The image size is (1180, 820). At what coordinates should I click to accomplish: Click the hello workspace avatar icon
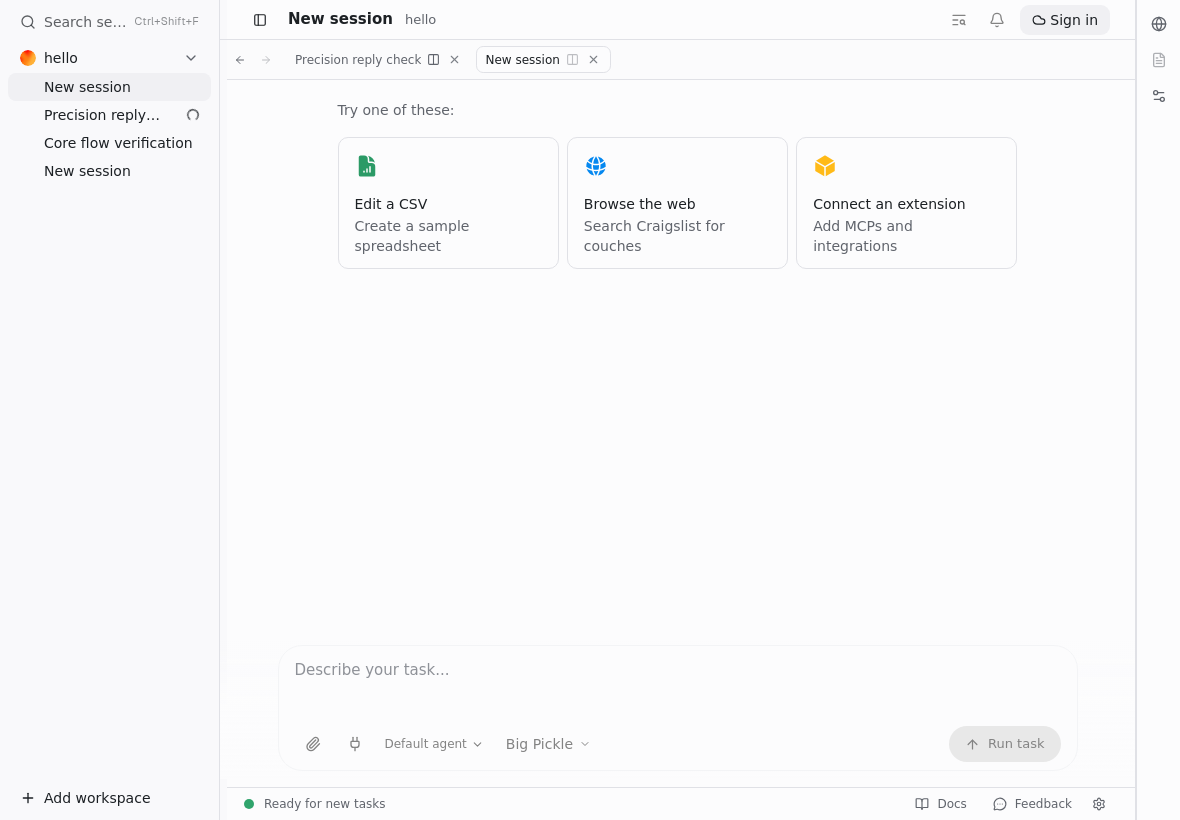[28, 58]
